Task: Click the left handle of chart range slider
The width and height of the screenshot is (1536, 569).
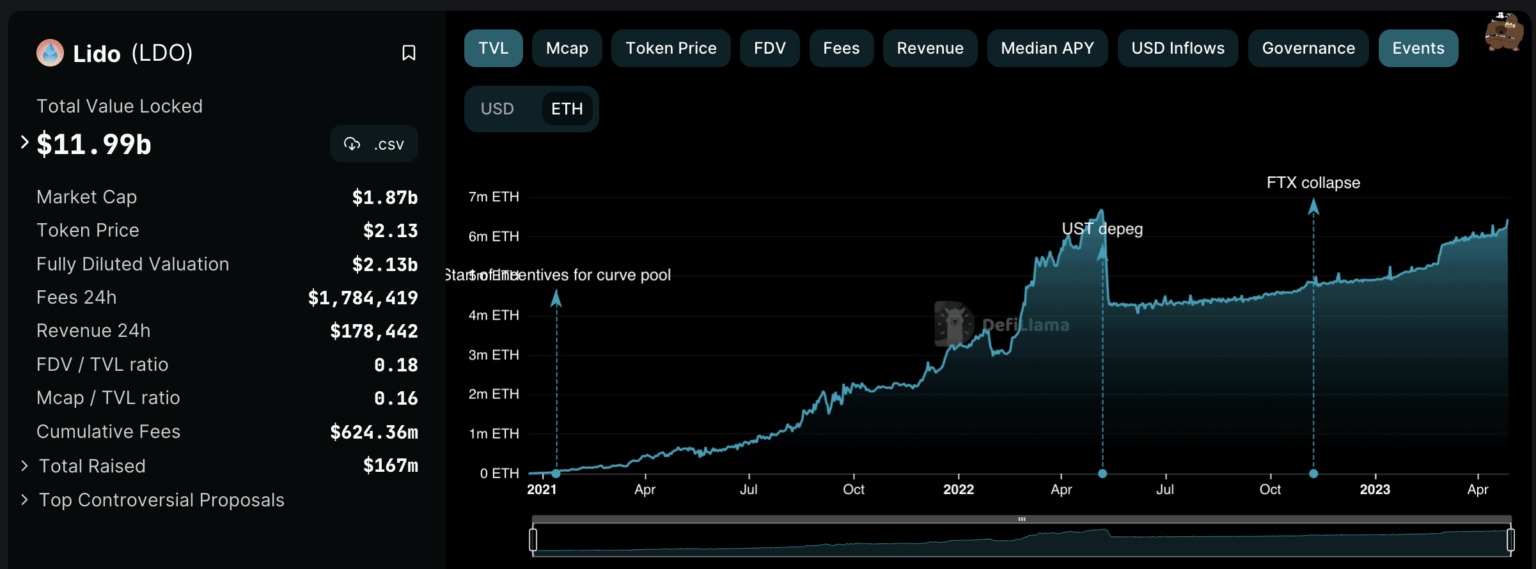Action: [x=533, y=541]
